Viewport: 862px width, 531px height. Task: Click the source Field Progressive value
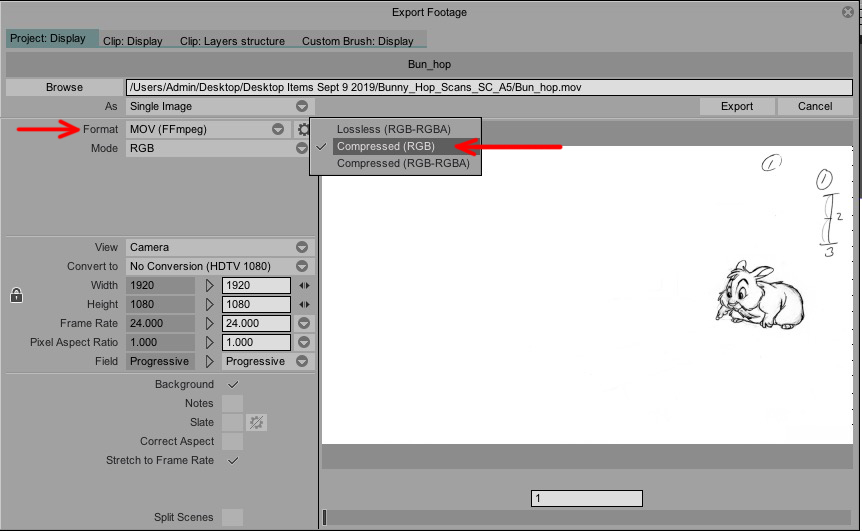(x=160, y=362)
